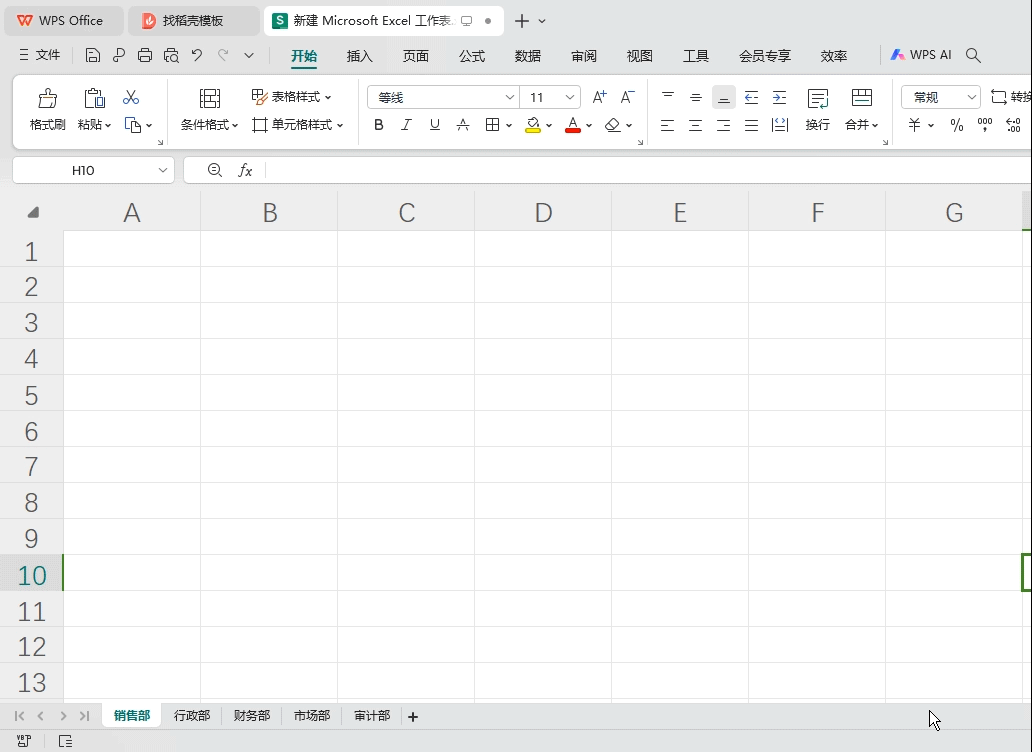This screenshot has height=752, width=1032.
Task: Toggle bottom vertical alignment
Action: pos(723,97)
